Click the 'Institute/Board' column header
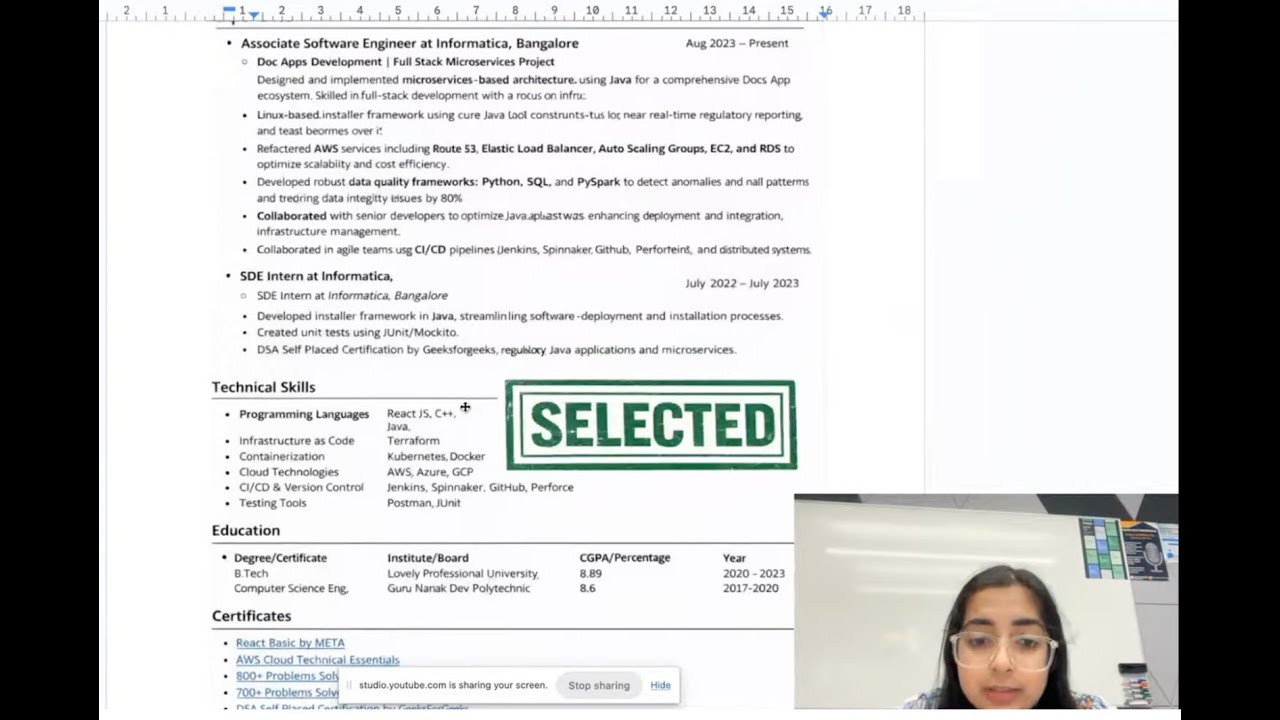The height and width of the screenshot is (720, 1280). [x=428, y=558]
